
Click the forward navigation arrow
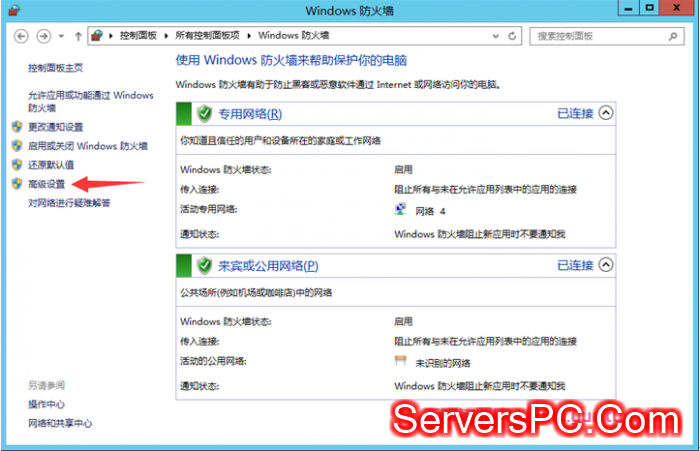tap(43, 36)
